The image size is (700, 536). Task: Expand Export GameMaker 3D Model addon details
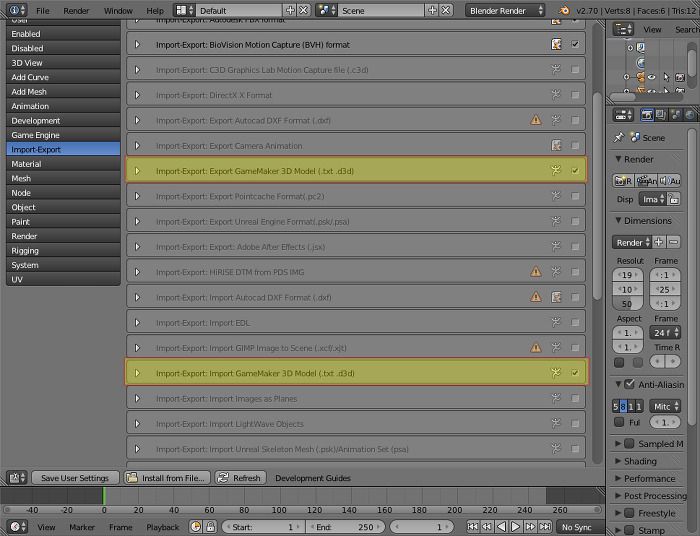138,170
